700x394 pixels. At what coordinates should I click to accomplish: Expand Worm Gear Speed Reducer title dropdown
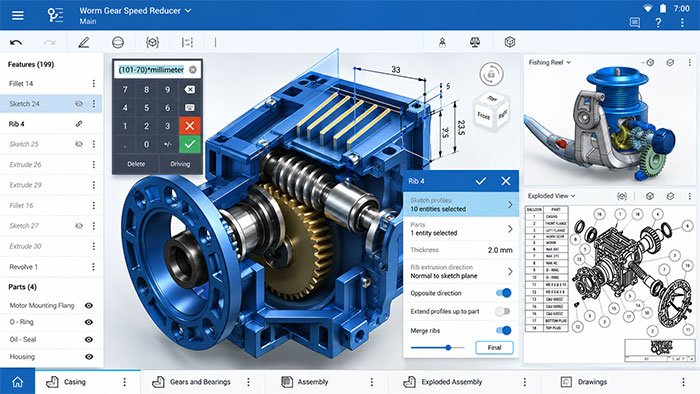point(188,10)
